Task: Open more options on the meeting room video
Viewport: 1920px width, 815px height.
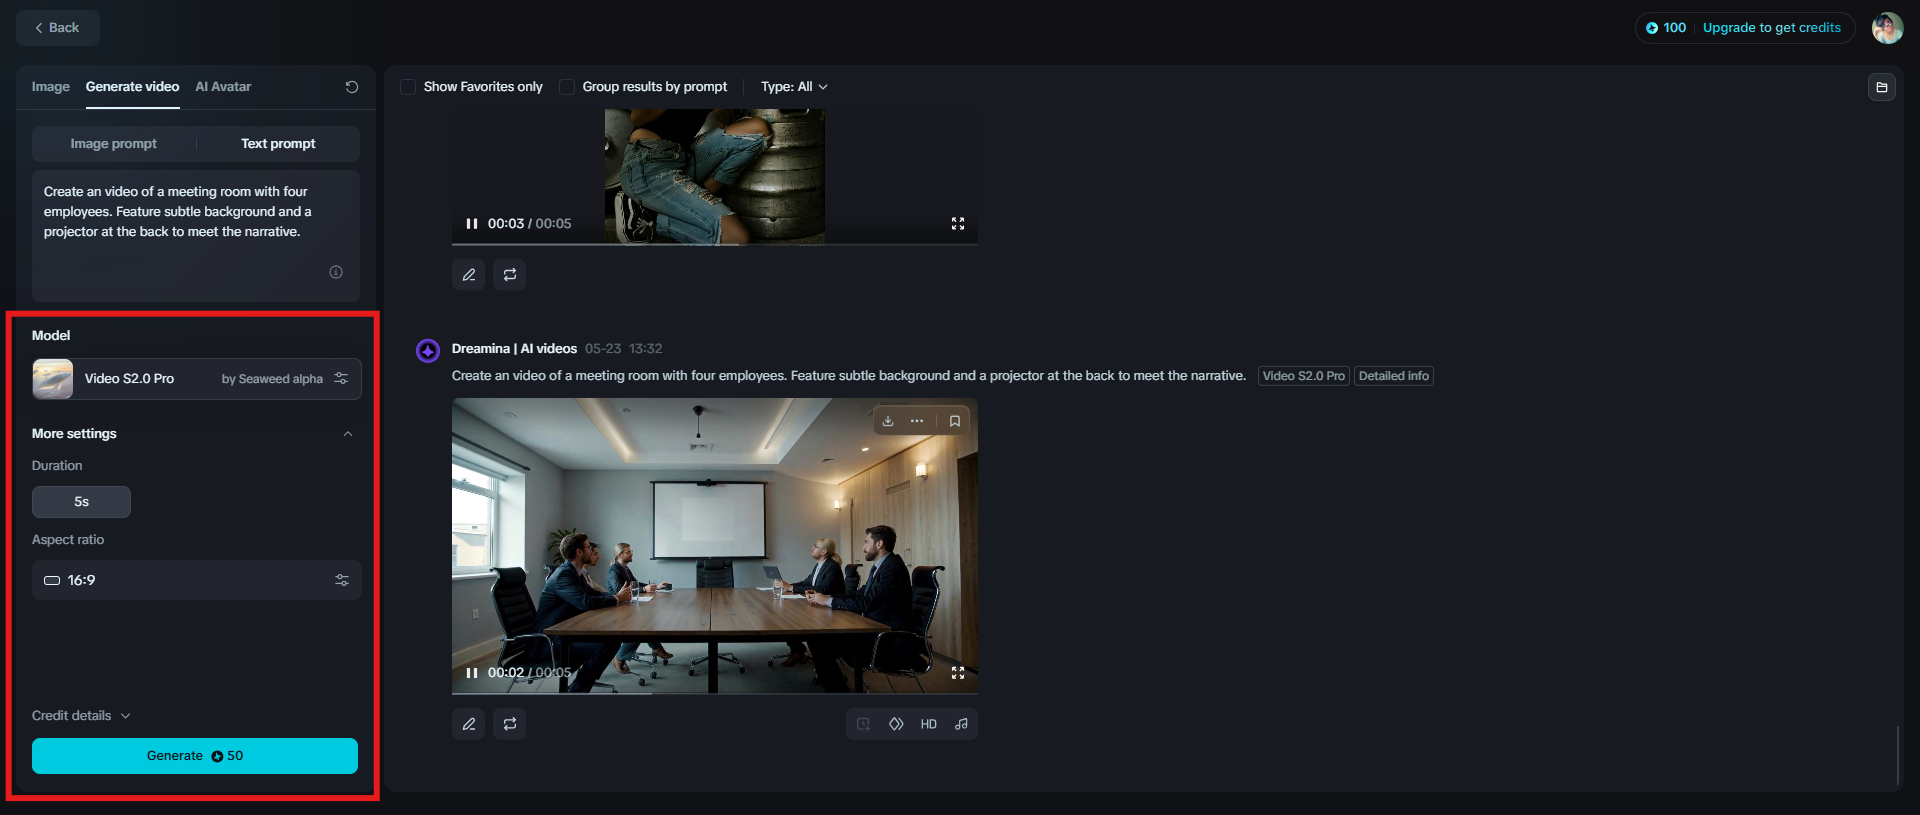Action: [917, 421]
